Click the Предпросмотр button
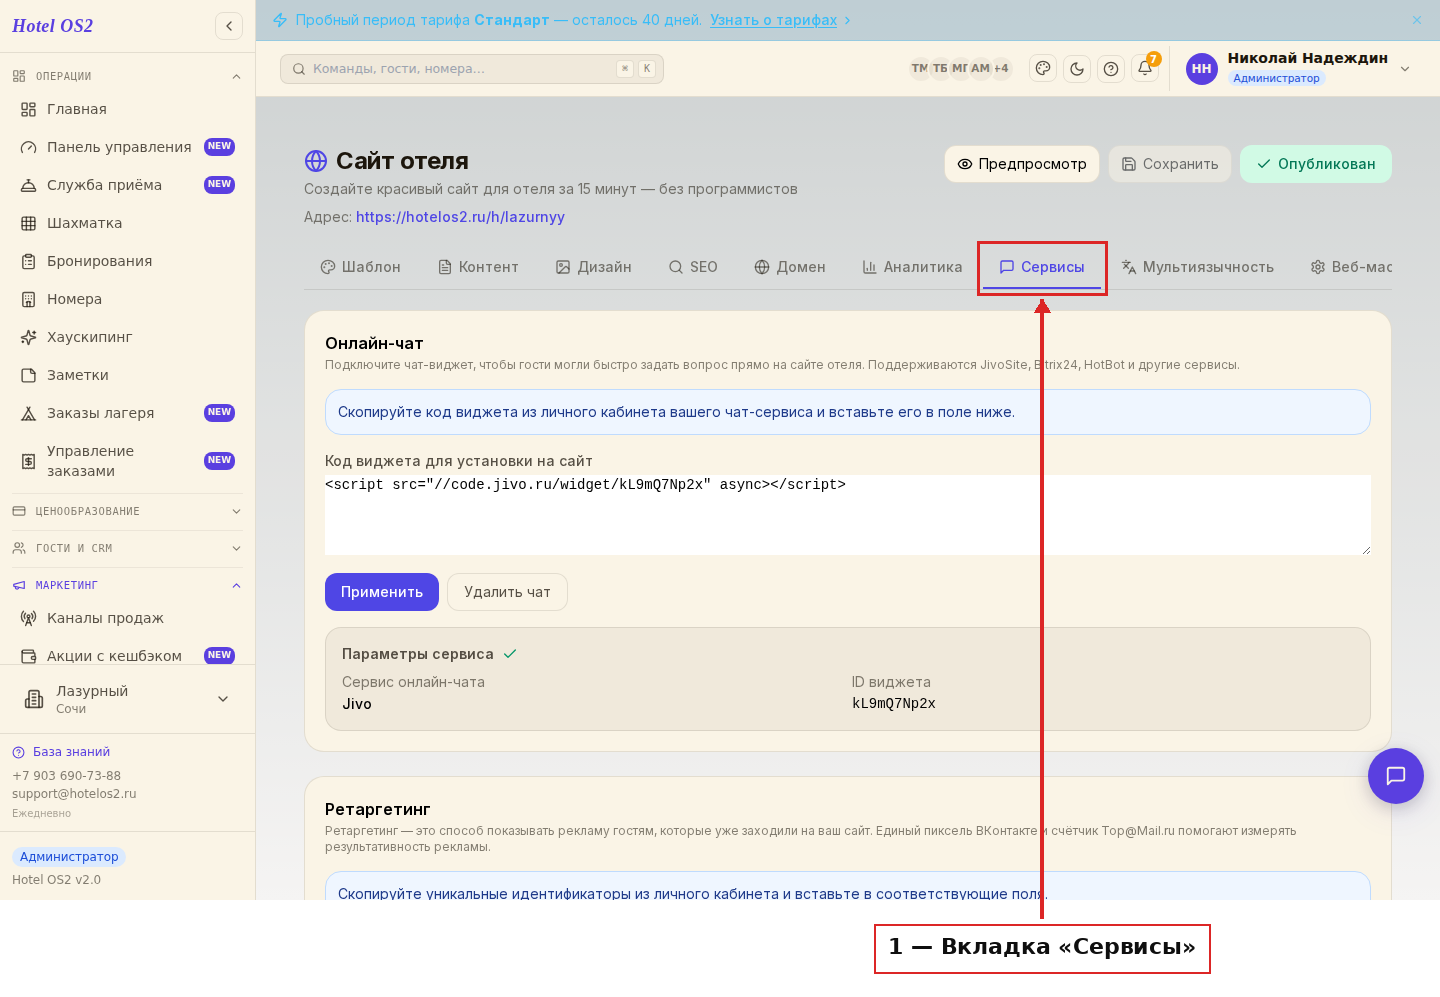This screenshot has width=1440, height=997. pos(1022,164)
